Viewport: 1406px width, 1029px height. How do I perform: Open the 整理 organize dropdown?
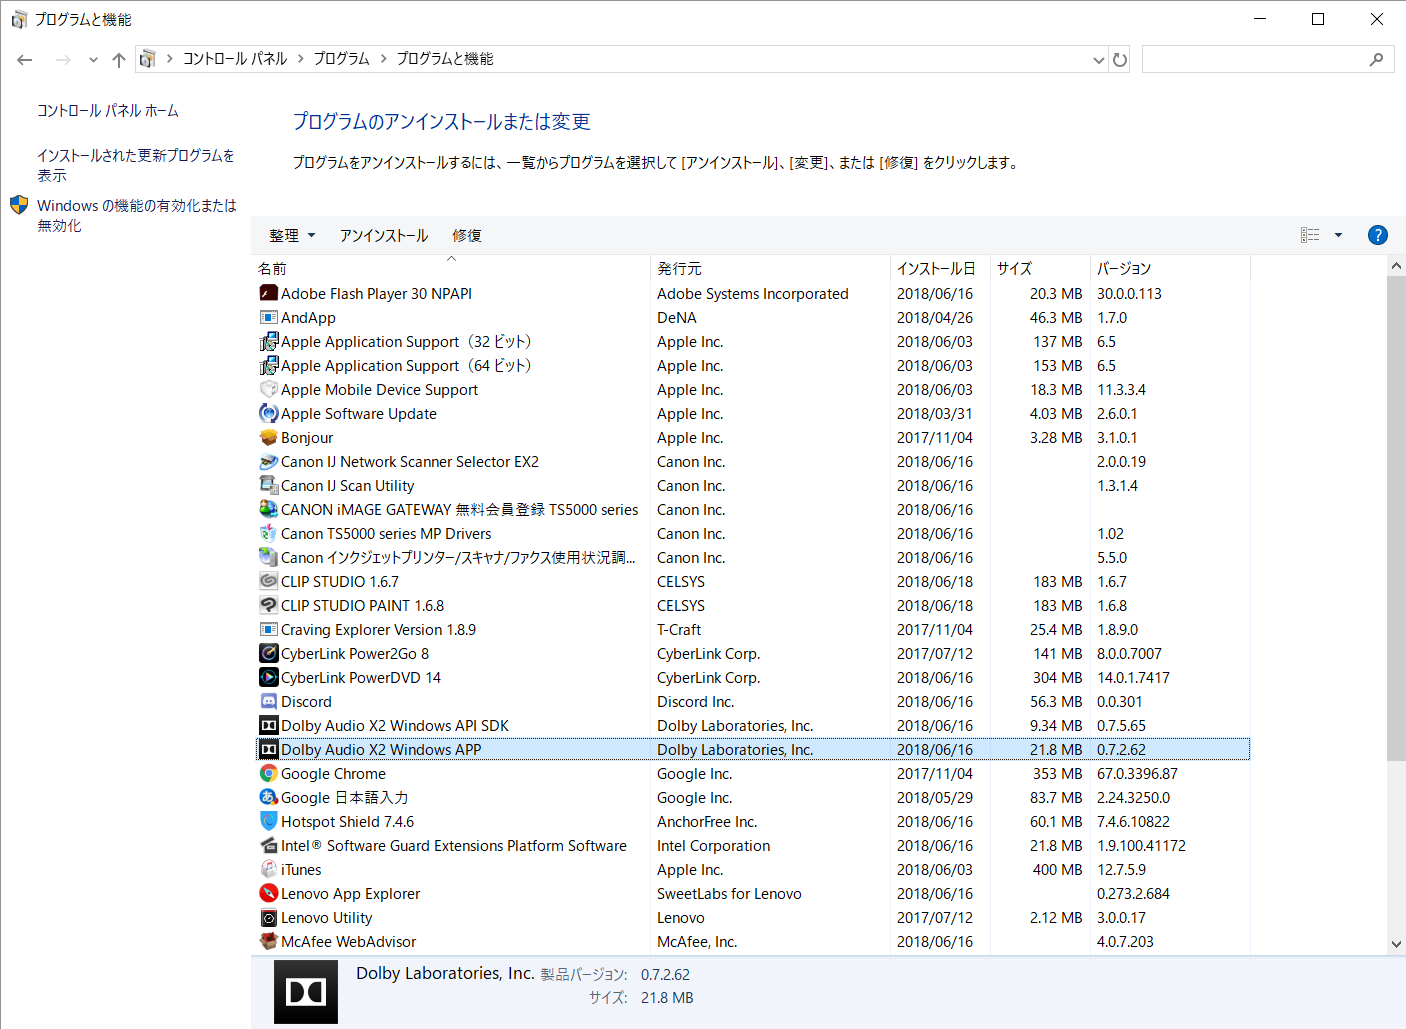tap(292, 235)
